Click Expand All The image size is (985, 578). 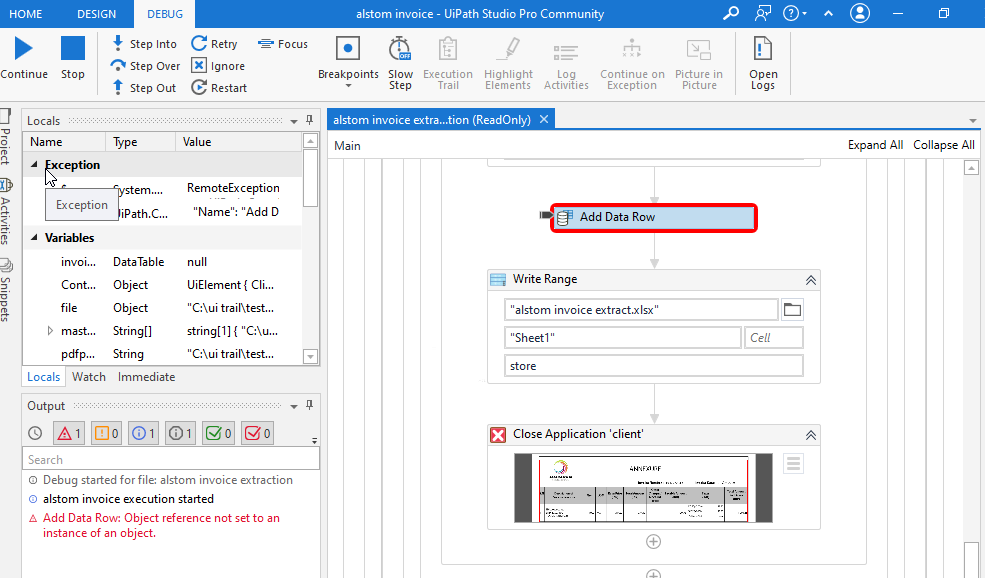pyautogui.click(x=875, y=145)
